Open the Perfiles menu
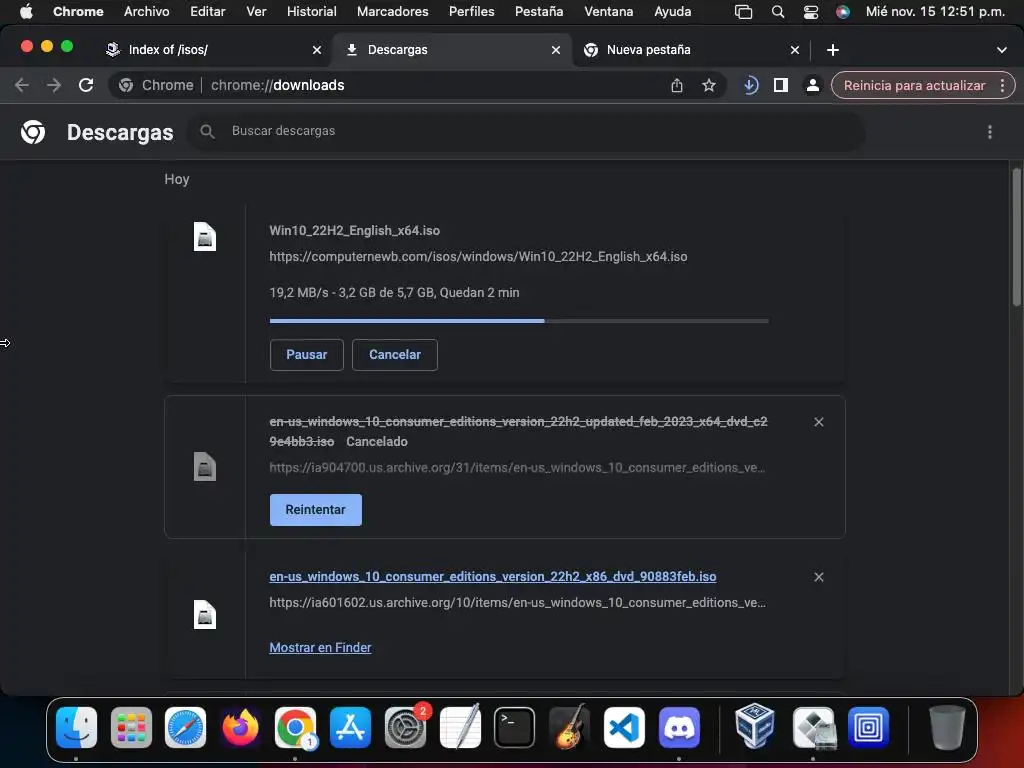This screenshot has height=768, width=1024. [x=472, y=11]
